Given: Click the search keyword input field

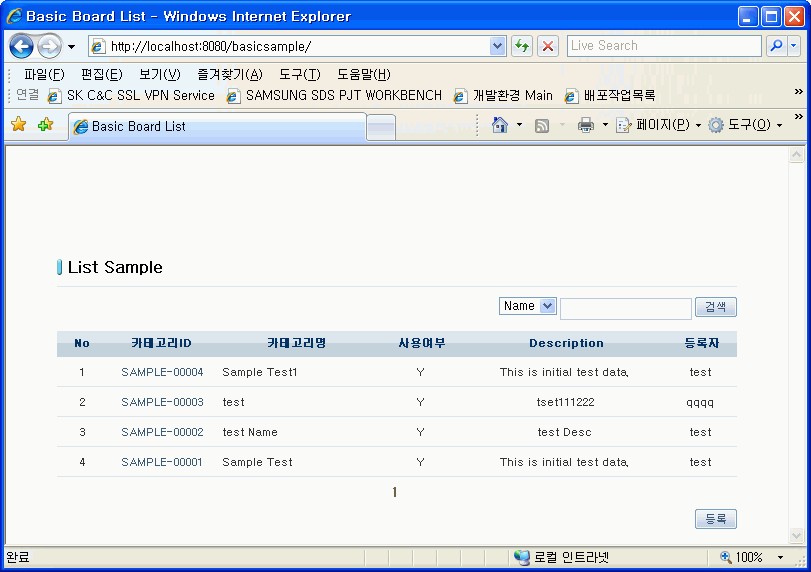Looking at the screenshot, I should (x=625, y=308).
